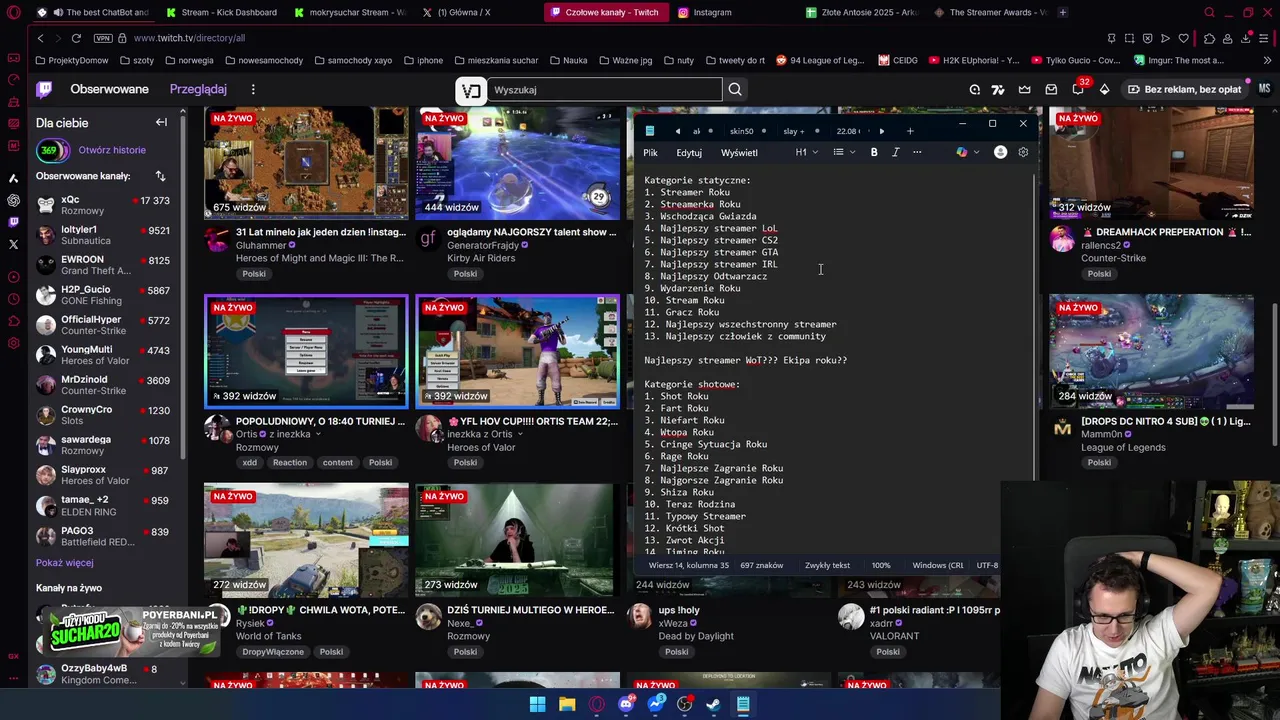
Task: Sort followed channels with arrows icon
Action: click(160, 176)
